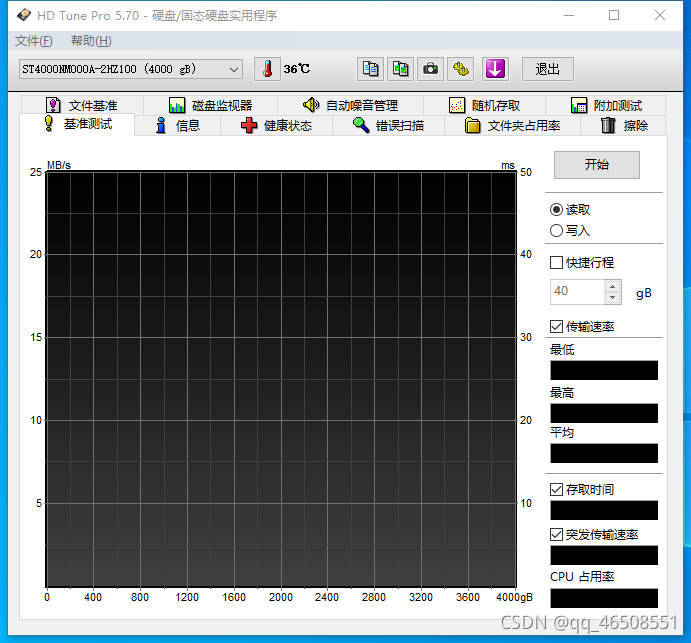Click the 平均 transfer rate result box
Screen dimensions: 691x643
tap(604, 453)
